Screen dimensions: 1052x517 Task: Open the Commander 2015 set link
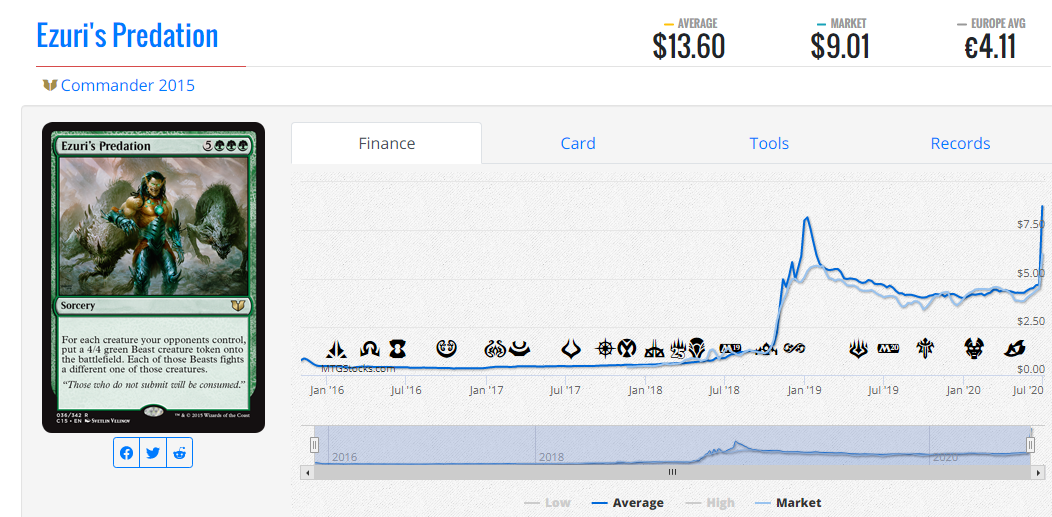coord(127,86)
